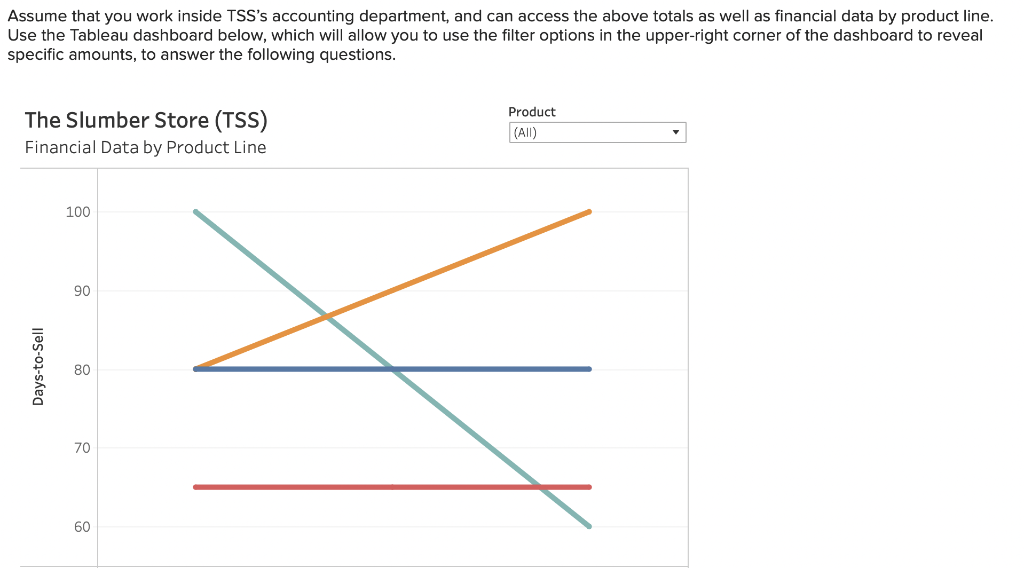Click where teal and orange lines cross
Image resolution: width=1024 pixels, height=568 pixels.
(x=327, y=317)
